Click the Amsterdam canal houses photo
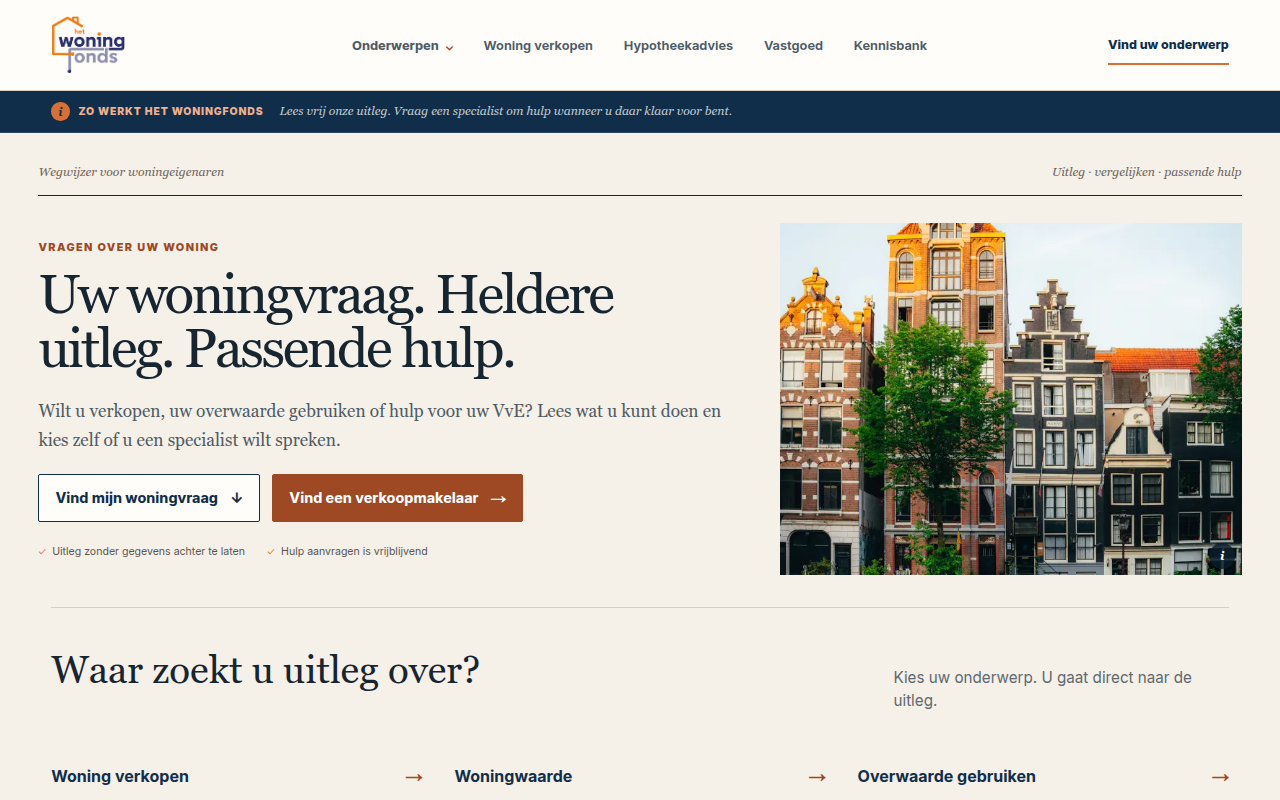Viewport: 1280px width, 800px height. (1011, 399)
